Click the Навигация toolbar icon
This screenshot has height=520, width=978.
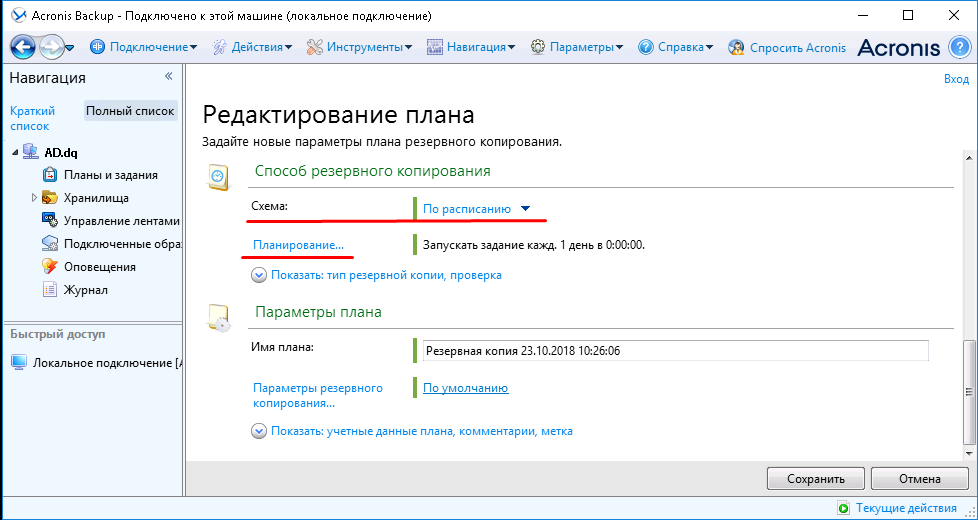(x=435, y=47)
